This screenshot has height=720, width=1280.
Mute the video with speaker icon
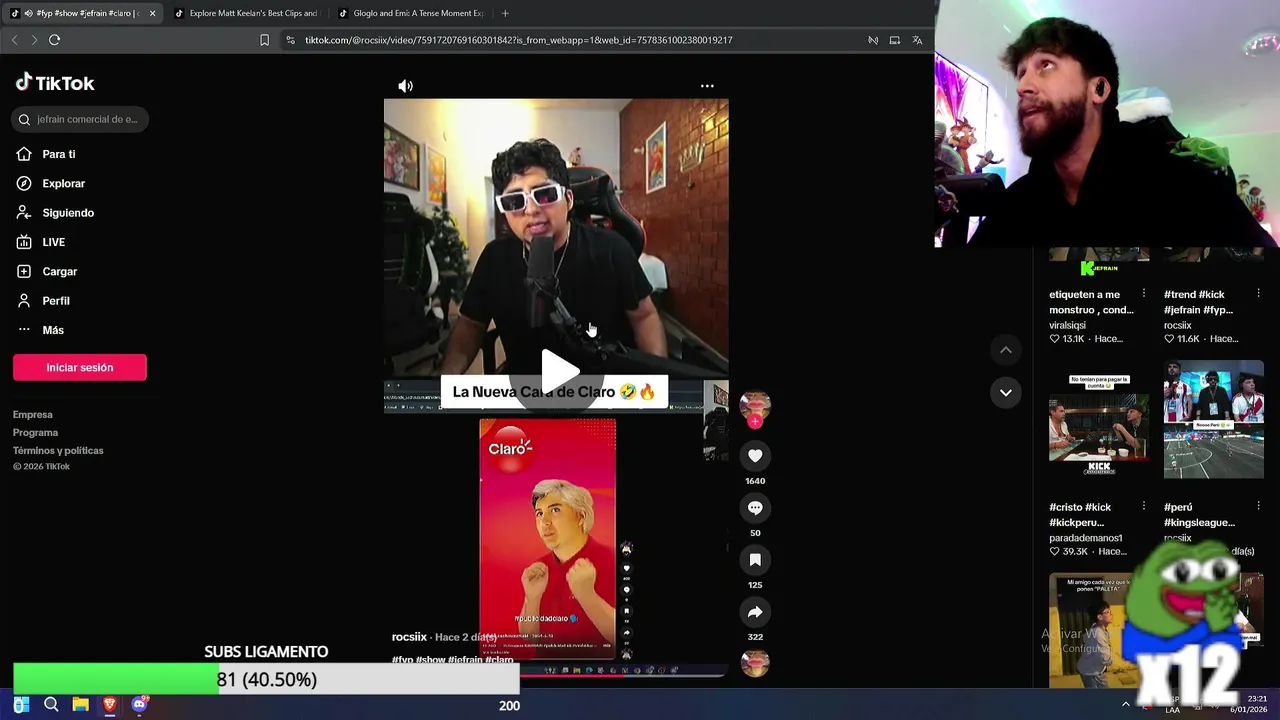pos(405,86)
